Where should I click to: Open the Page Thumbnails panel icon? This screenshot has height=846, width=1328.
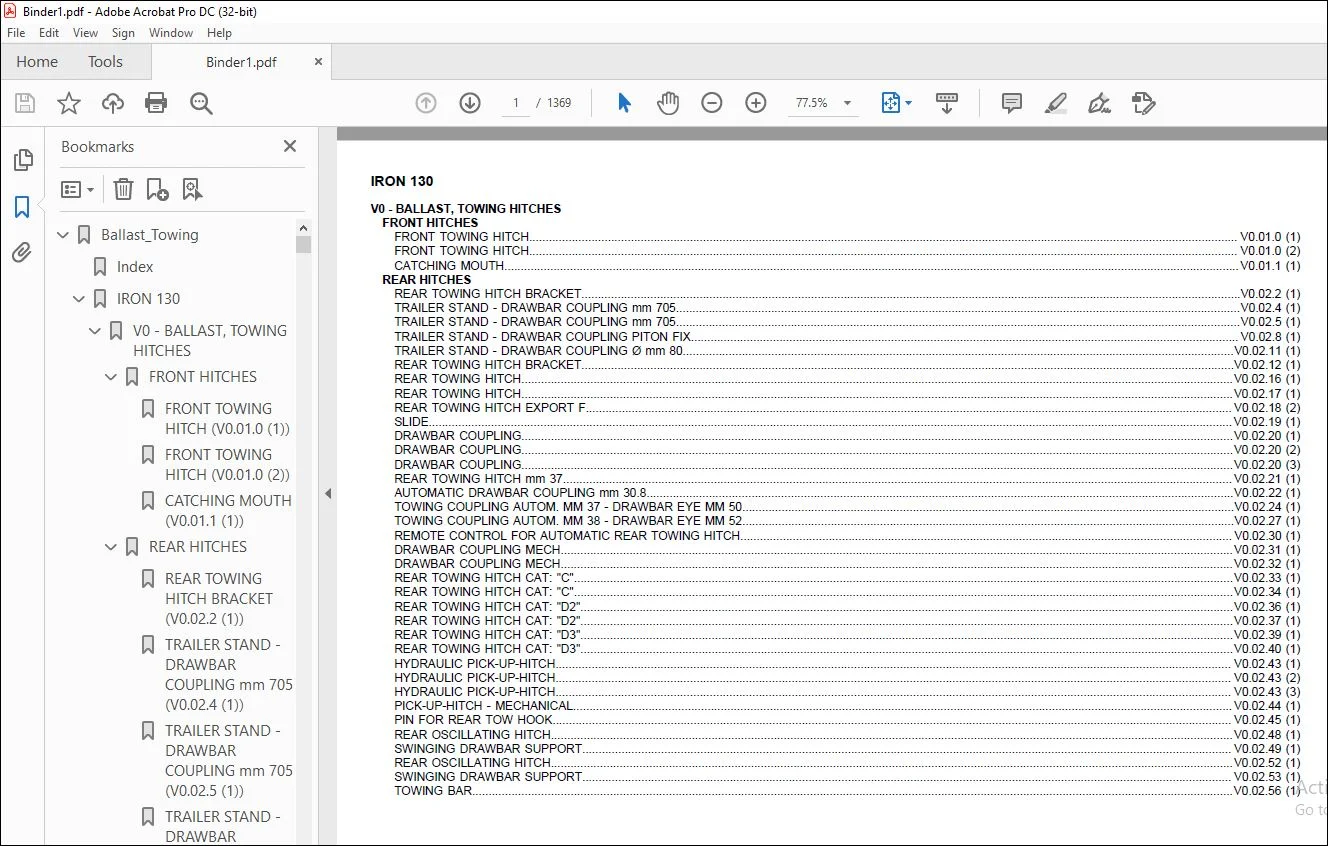[x=22, y=160]
